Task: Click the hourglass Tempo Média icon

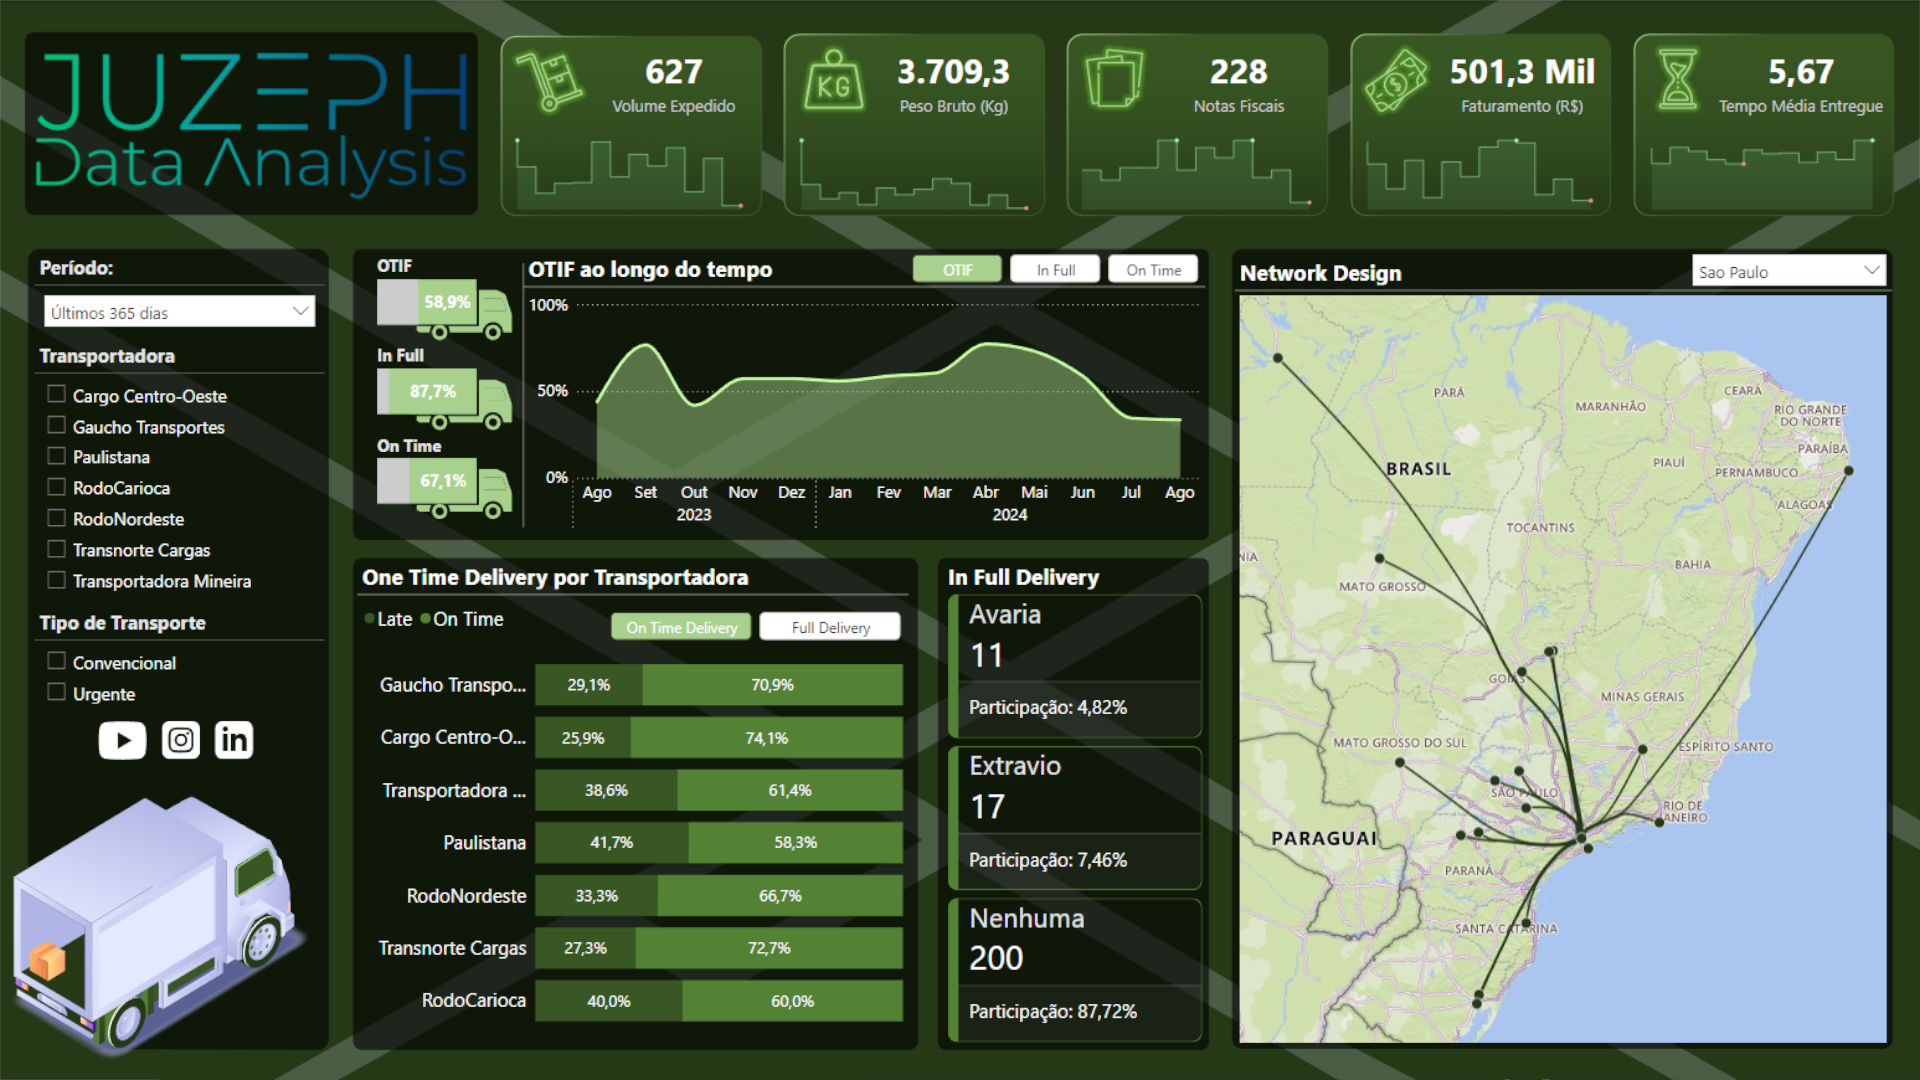Action: tap(1677, 79)
